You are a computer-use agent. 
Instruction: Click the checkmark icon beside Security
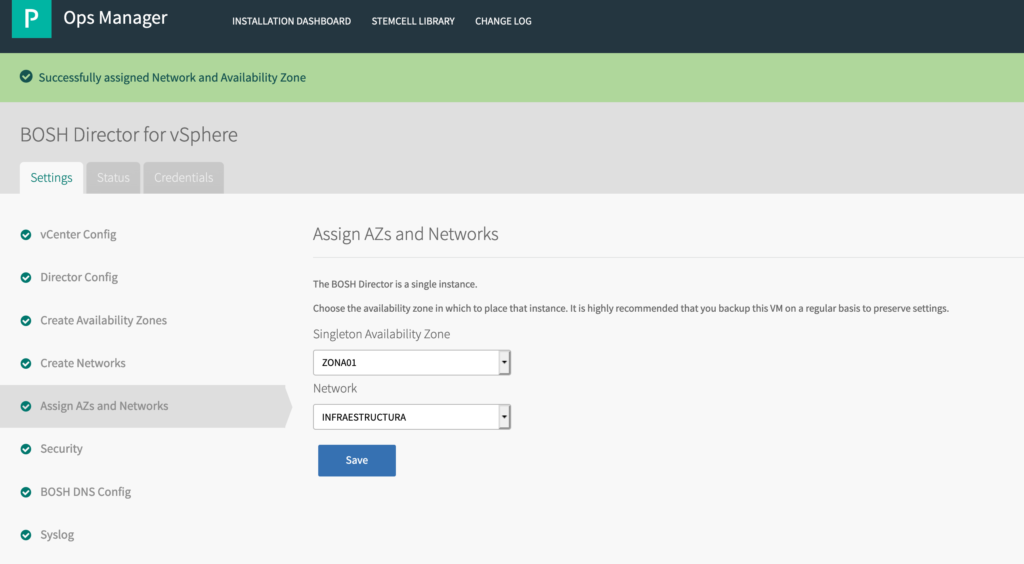click(x=26, y=449)
